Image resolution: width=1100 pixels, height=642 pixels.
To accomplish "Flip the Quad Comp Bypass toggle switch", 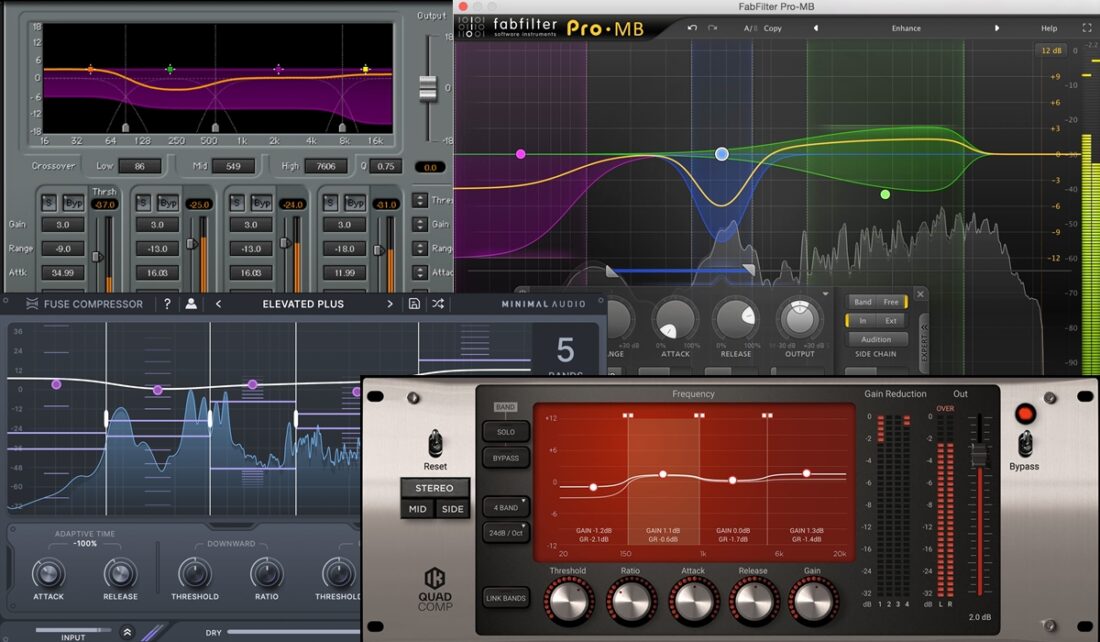I will click(1024, 444).
